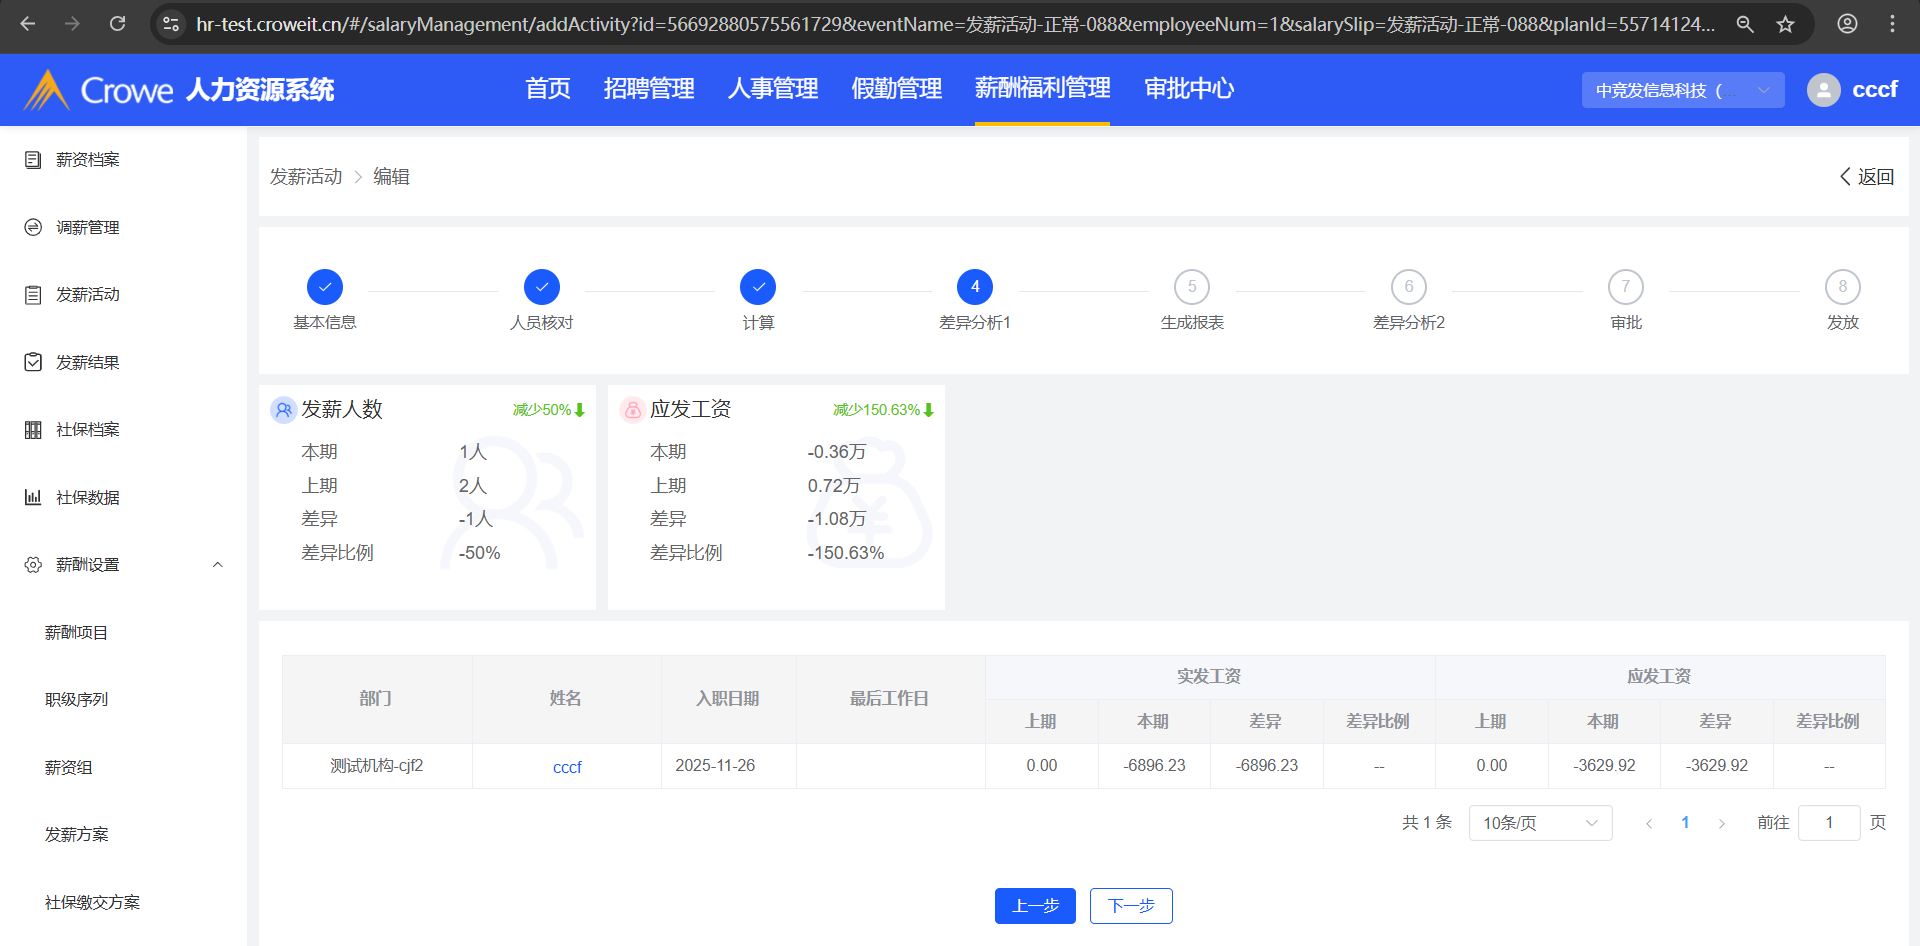Image resolution: width=1920 pixels, height=946 pixels.
Task: Click the 上一步 button
Action: coord(1035,906)
